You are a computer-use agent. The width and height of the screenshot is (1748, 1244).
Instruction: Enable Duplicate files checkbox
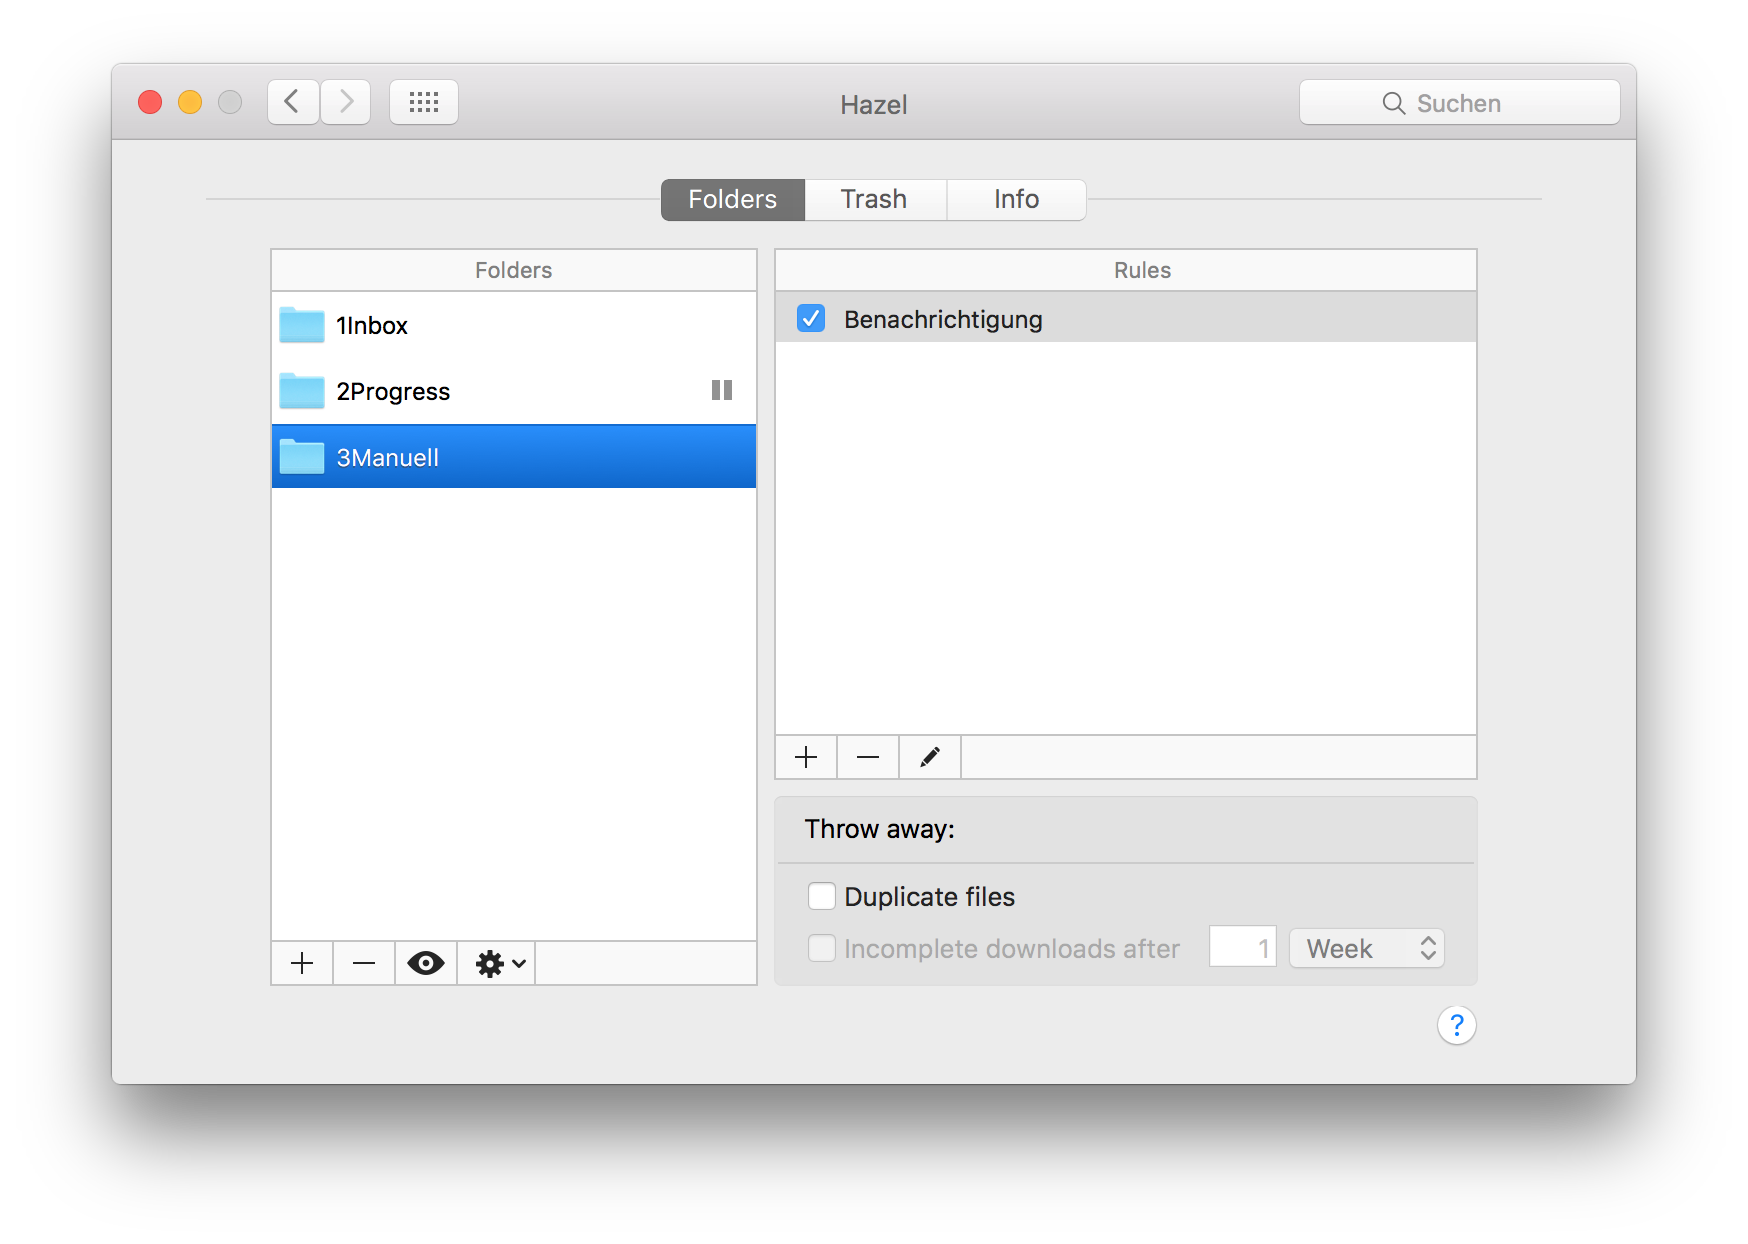pyautogui.click(x=822, y=896)
